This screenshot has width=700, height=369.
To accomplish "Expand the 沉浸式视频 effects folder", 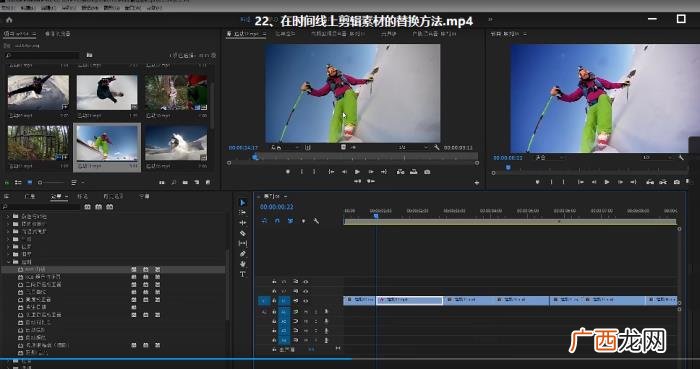I will point(8,232).
